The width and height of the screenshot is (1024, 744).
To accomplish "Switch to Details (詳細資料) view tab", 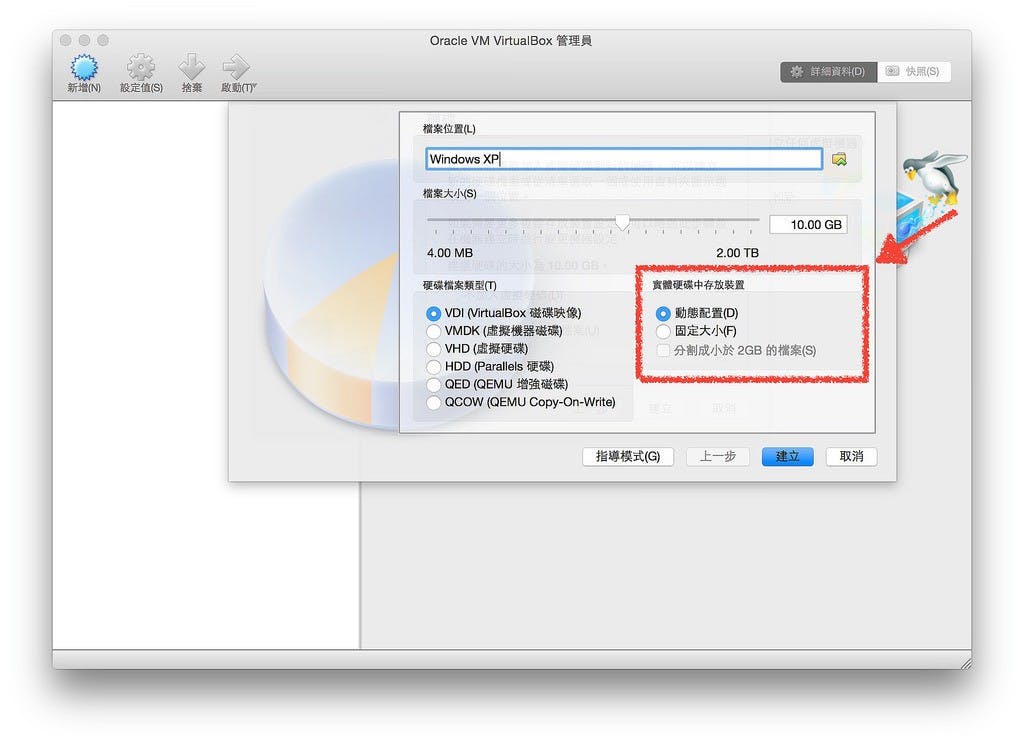I will [x=828, y=72].
